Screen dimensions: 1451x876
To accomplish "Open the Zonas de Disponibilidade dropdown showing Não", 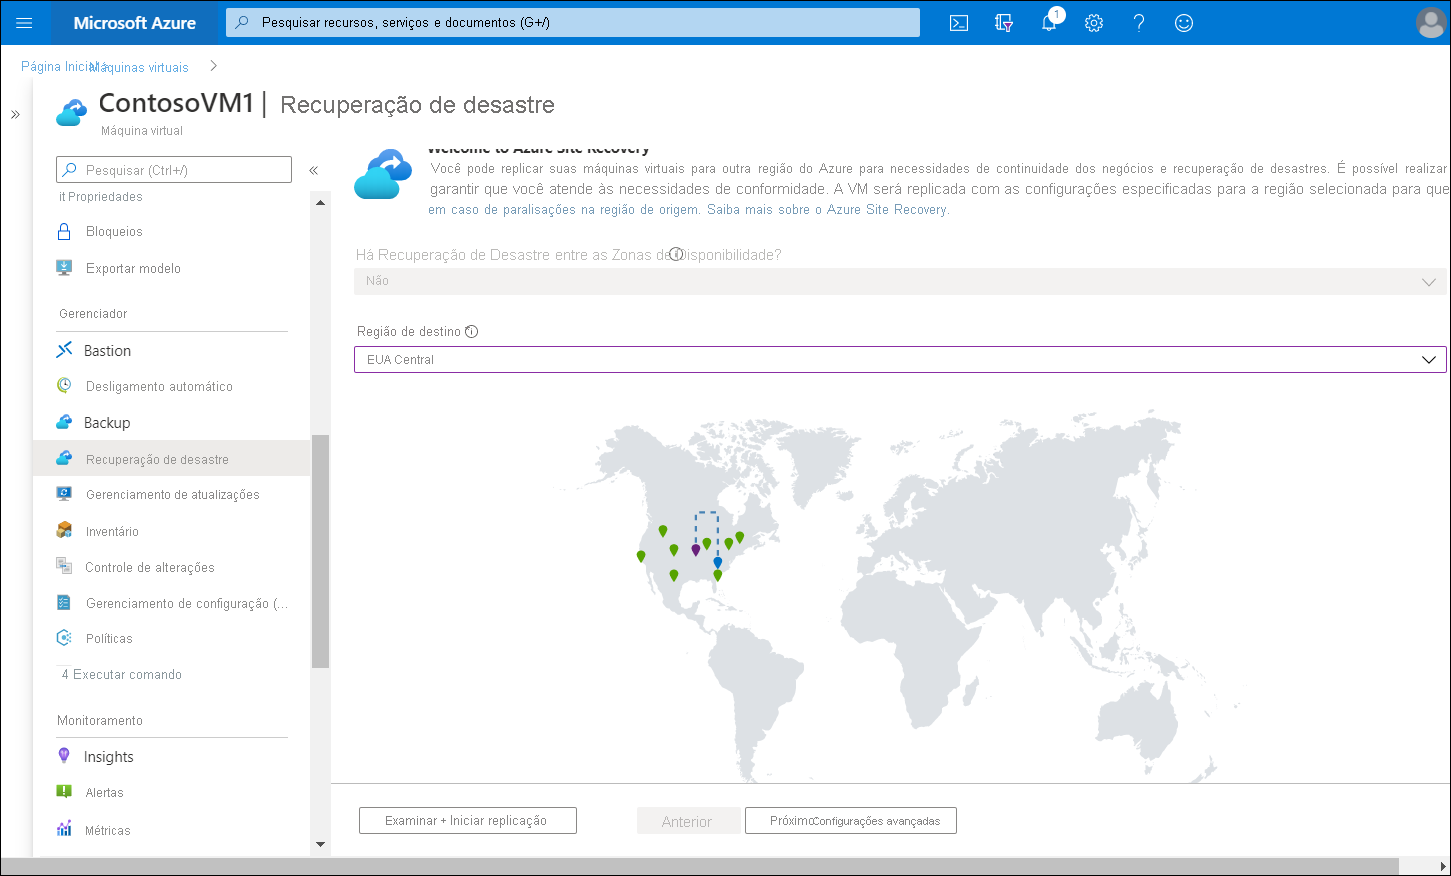I will pyautogui.click(x=900, y=281).
